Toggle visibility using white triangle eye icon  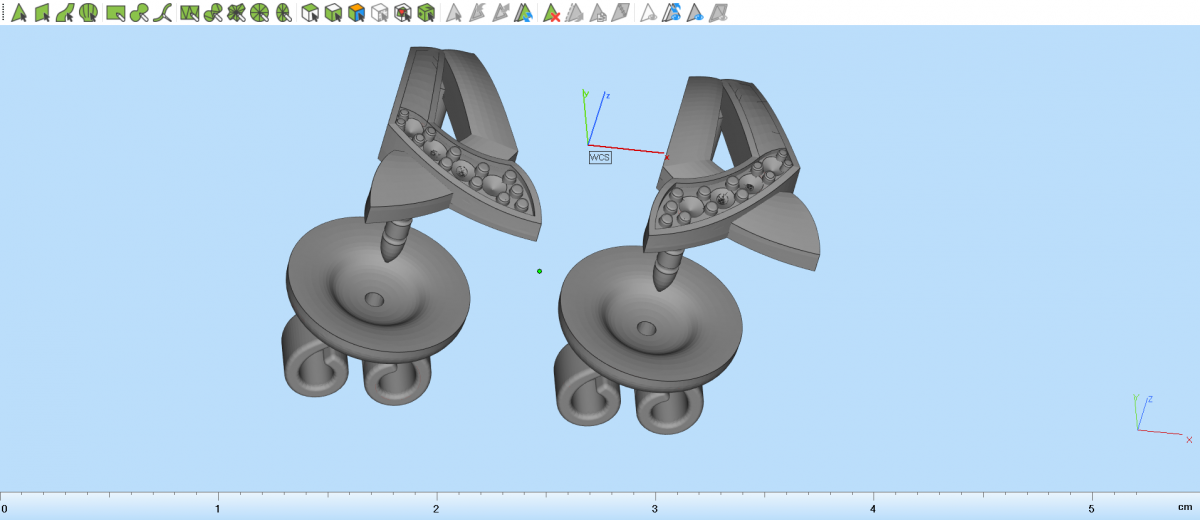649,13
